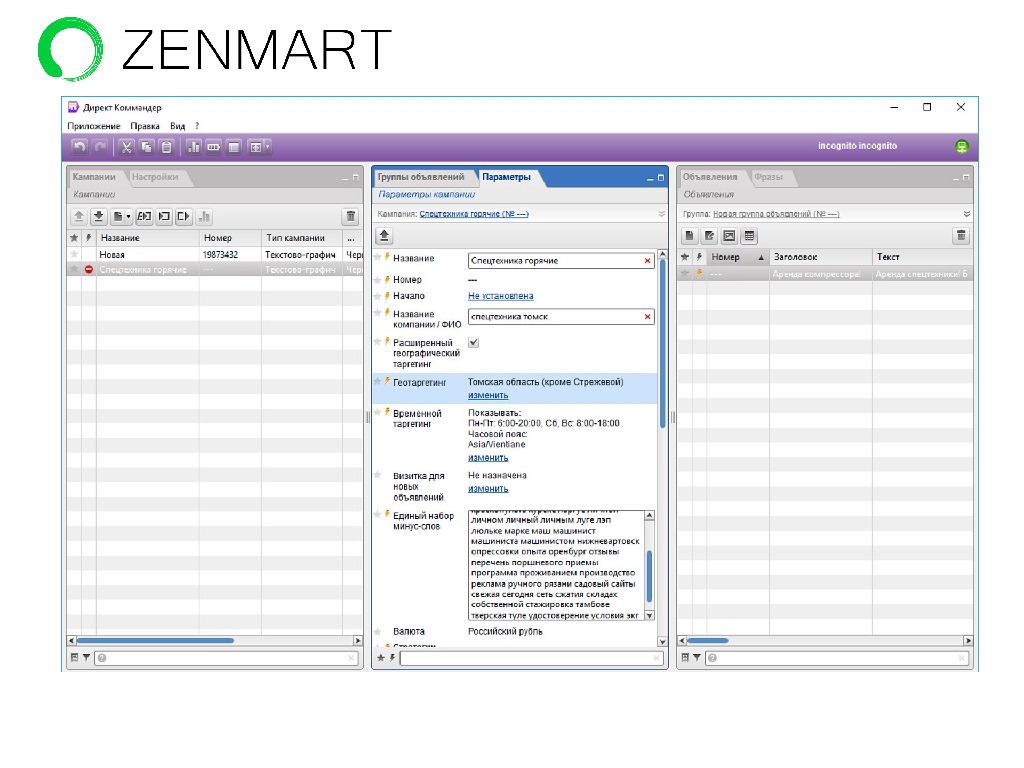Image resolution: width=1024 pixels, height=768 pixels.
Task: Open the Новая группа объявлений link
Action: click(776, 214)
